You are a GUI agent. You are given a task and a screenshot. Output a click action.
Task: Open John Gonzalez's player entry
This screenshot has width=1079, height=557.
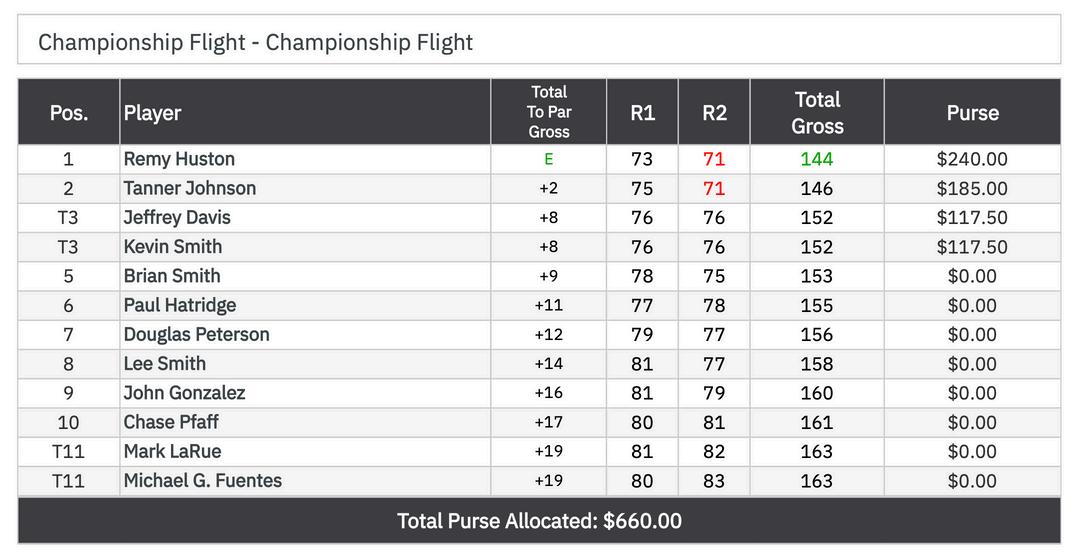tap(184, 393)
